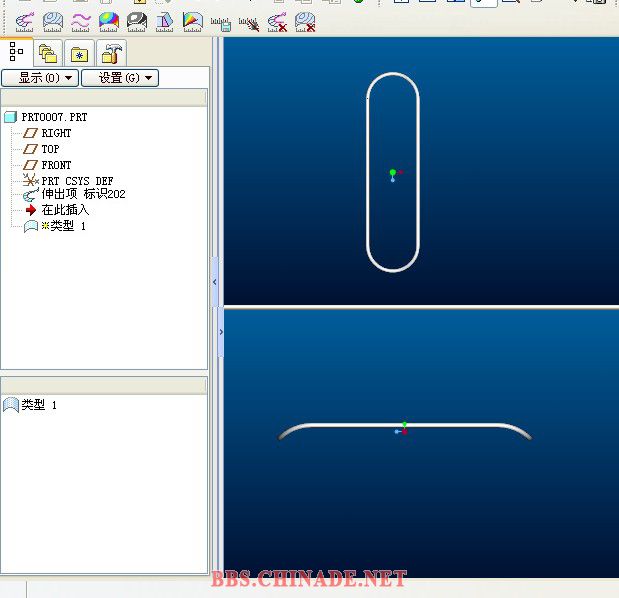Select the rainbow triangle slope analysis tool

193,22
